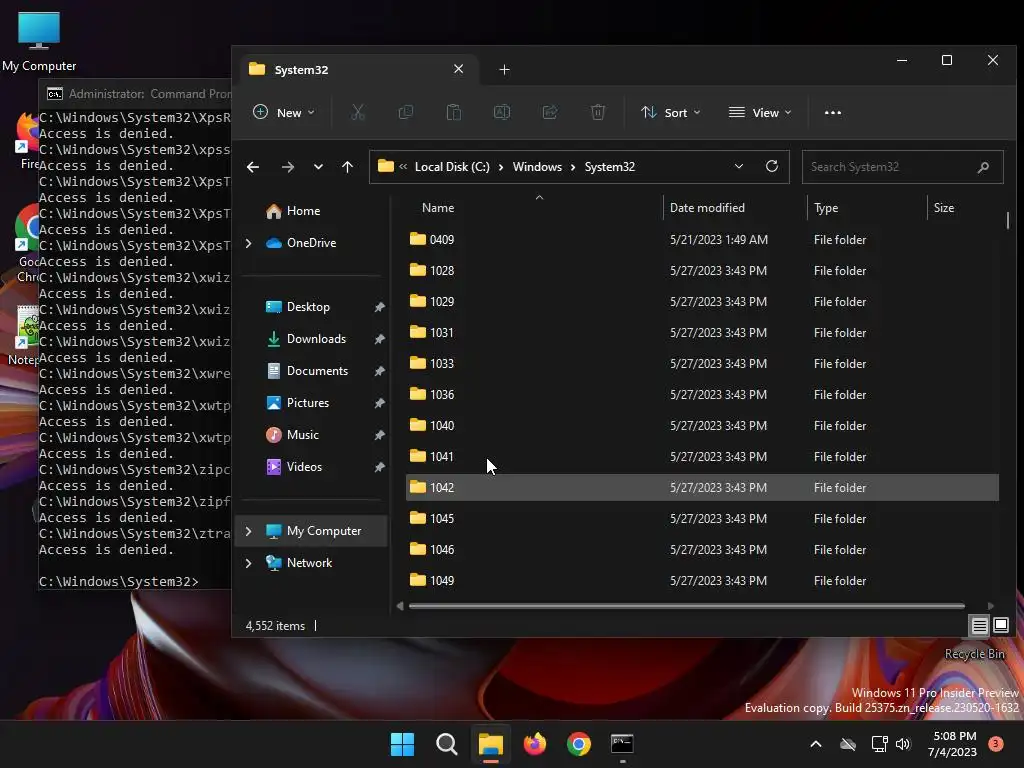Launch Firefox from the taskbar
Viewport: 1024px width, 768px height.
[535, 744]
